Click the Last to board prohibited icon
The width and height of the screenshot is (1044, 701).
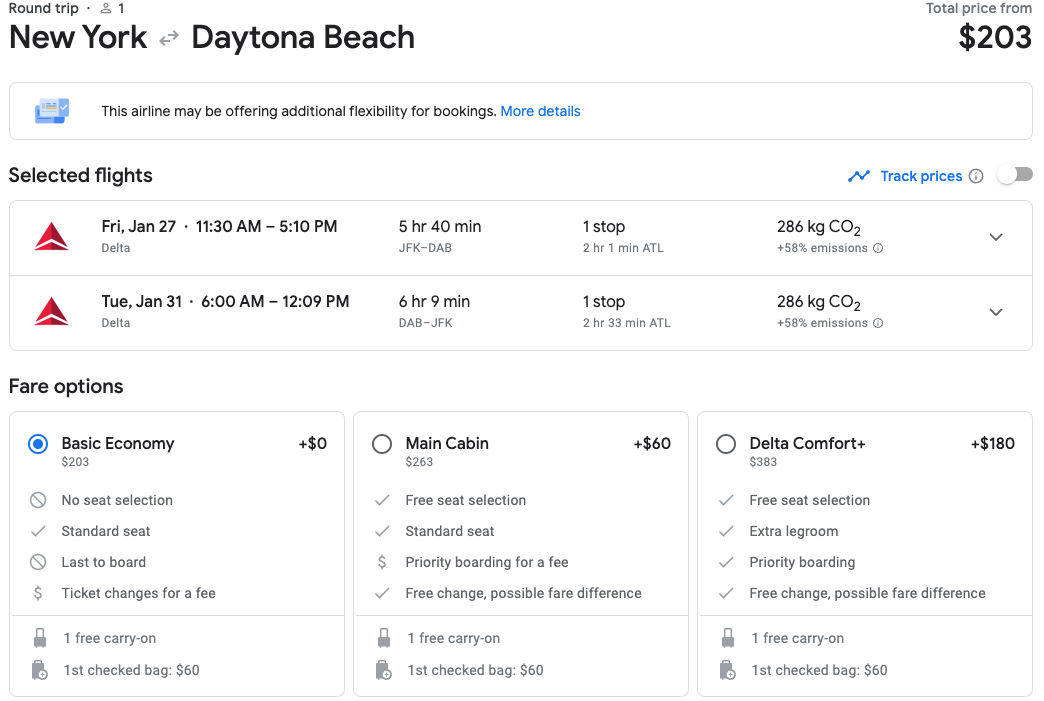pos(38,562)
